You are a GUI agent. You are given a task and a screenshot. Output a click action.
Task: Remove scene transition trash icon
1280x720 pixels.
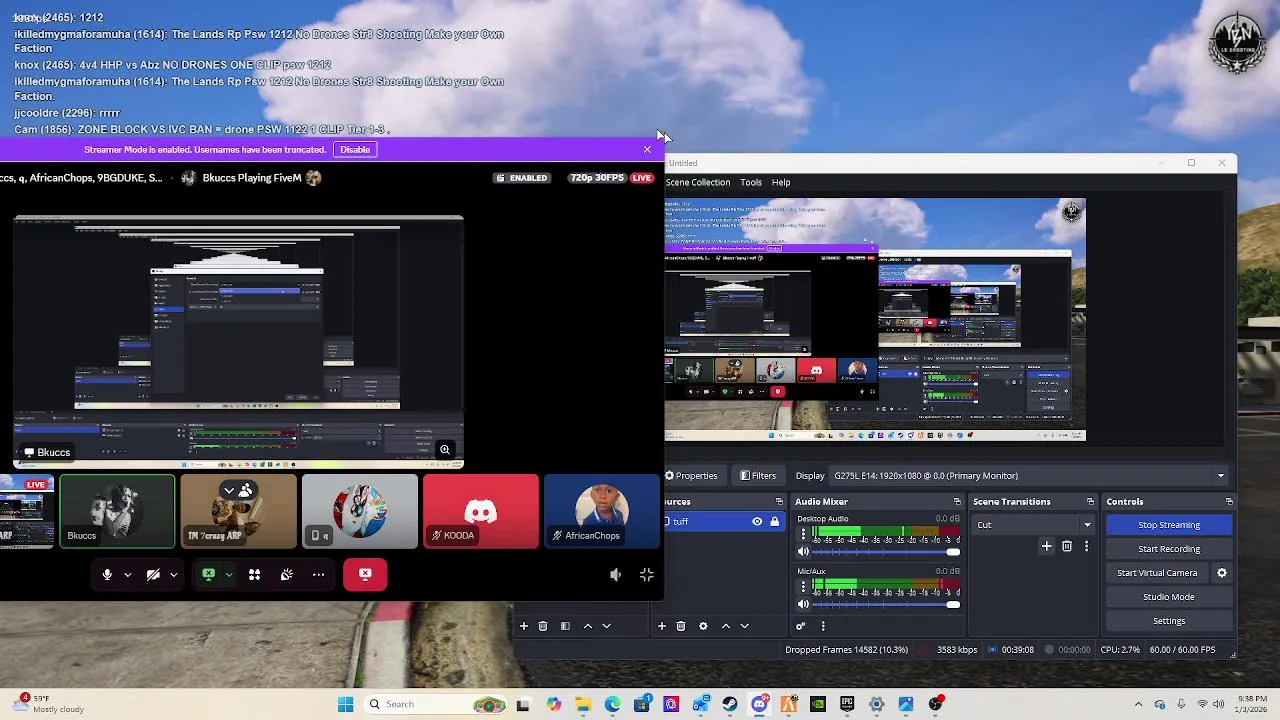[1067, 546]
